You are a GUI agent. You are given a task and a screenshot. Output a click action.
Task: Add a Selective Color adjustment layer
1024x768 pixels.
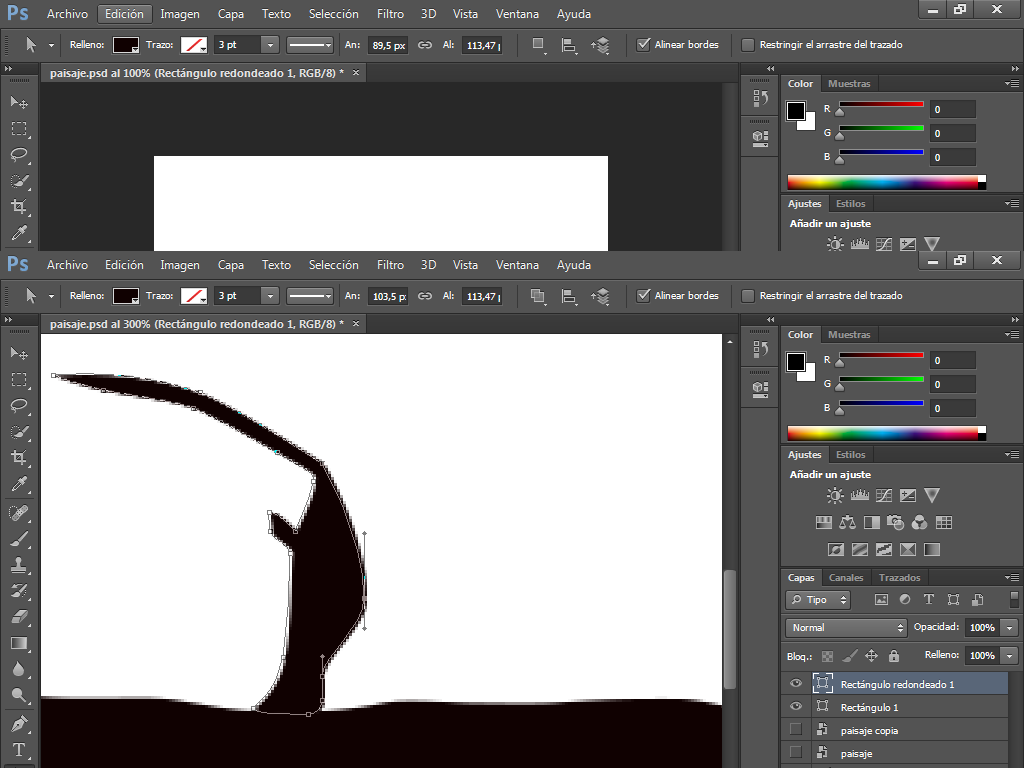tap(908, 549)
